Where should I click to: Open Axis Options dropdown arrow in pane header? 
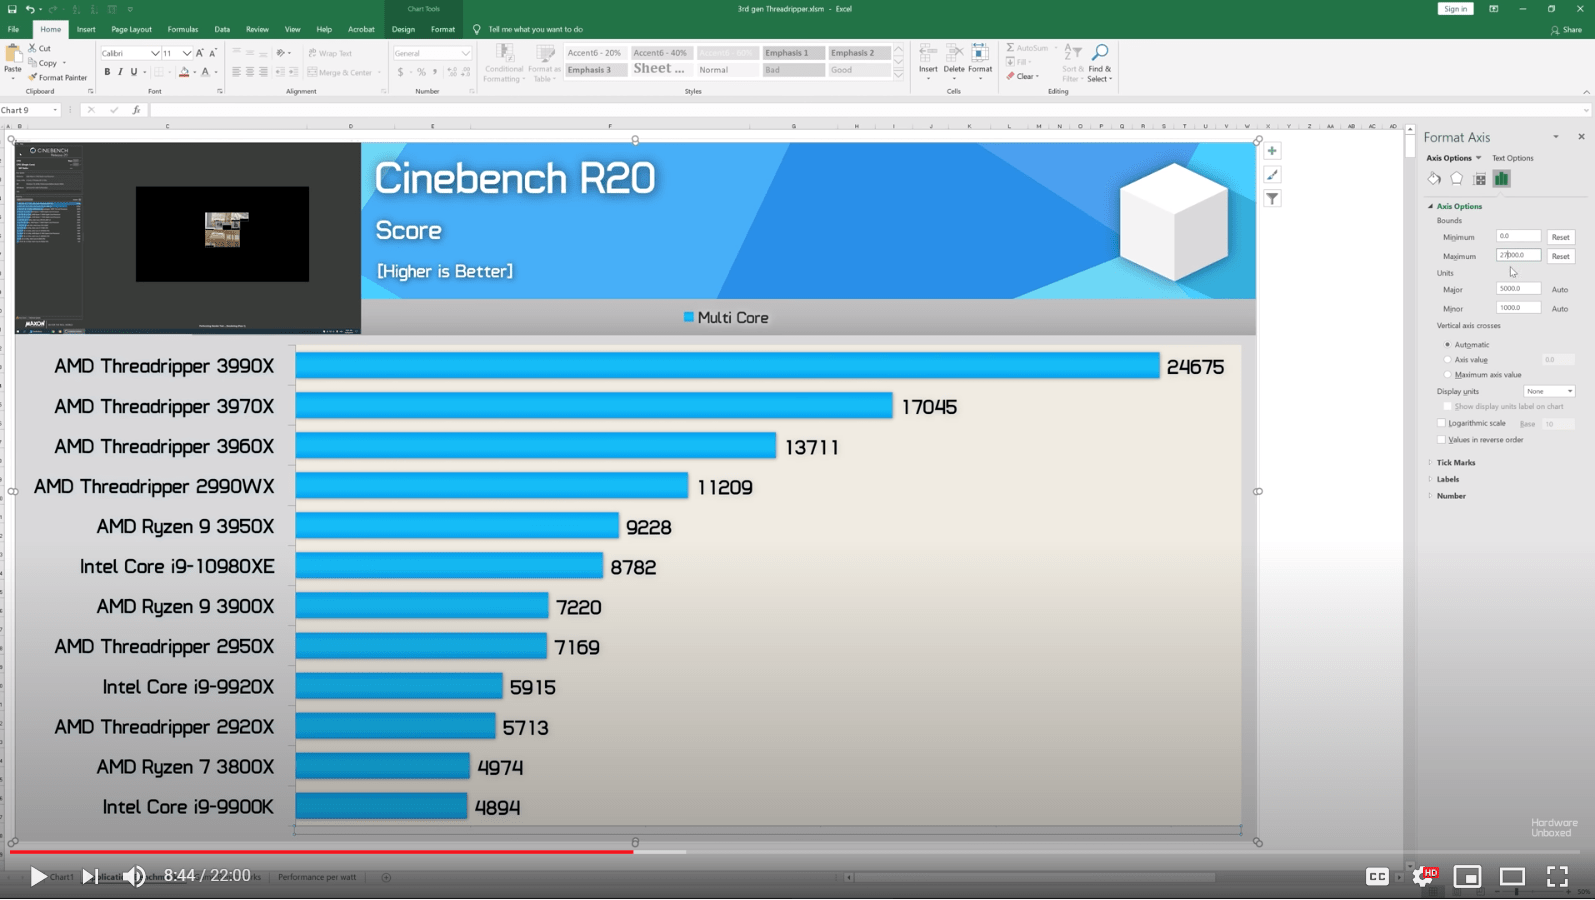click(1479, 158)
